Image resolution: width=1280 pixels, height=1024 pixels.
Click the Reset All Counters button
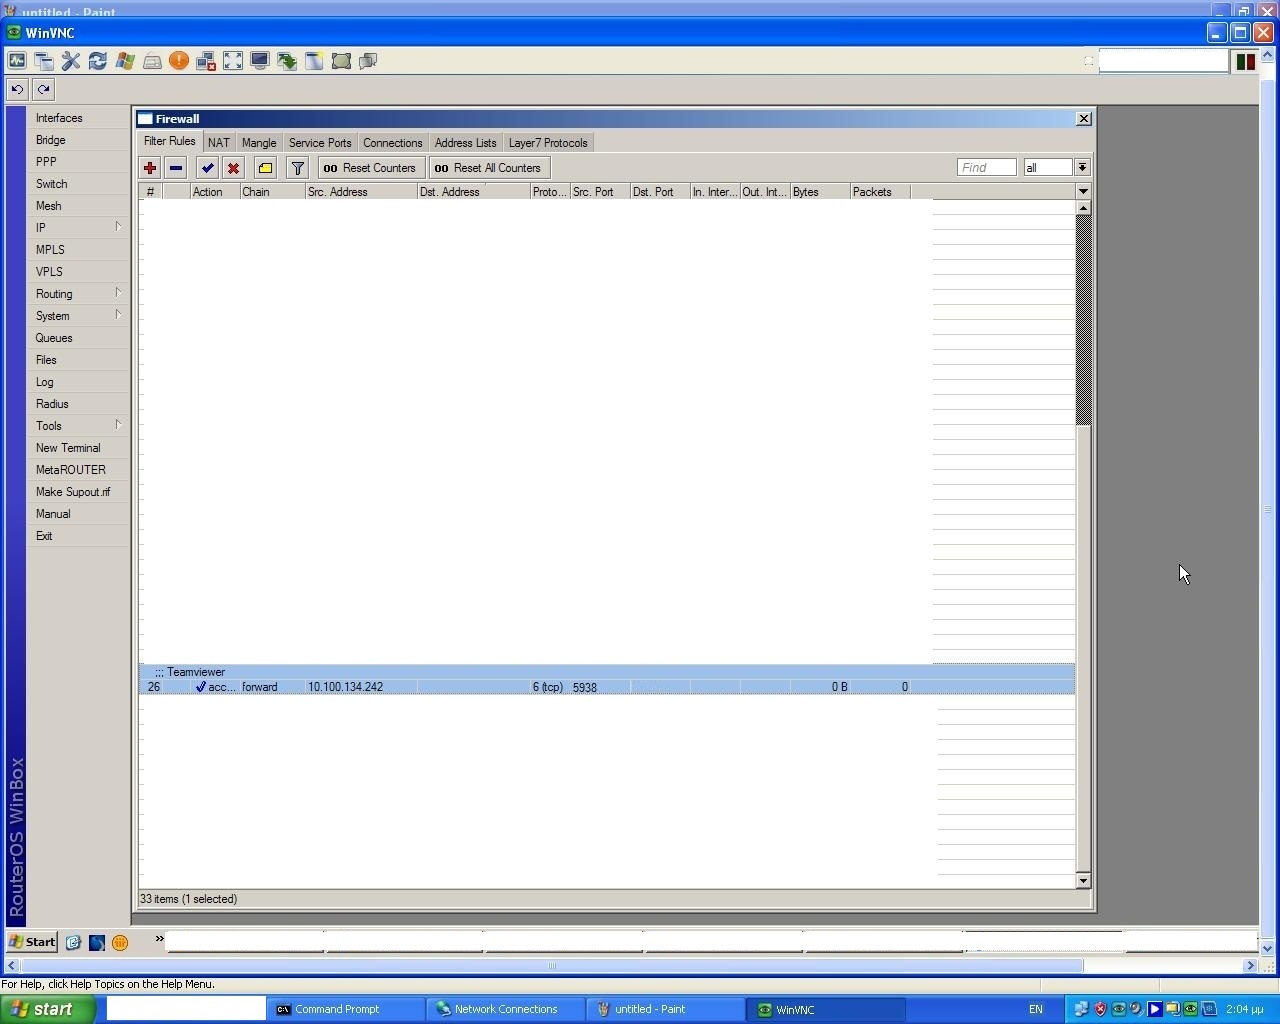[x=490, y=168]
